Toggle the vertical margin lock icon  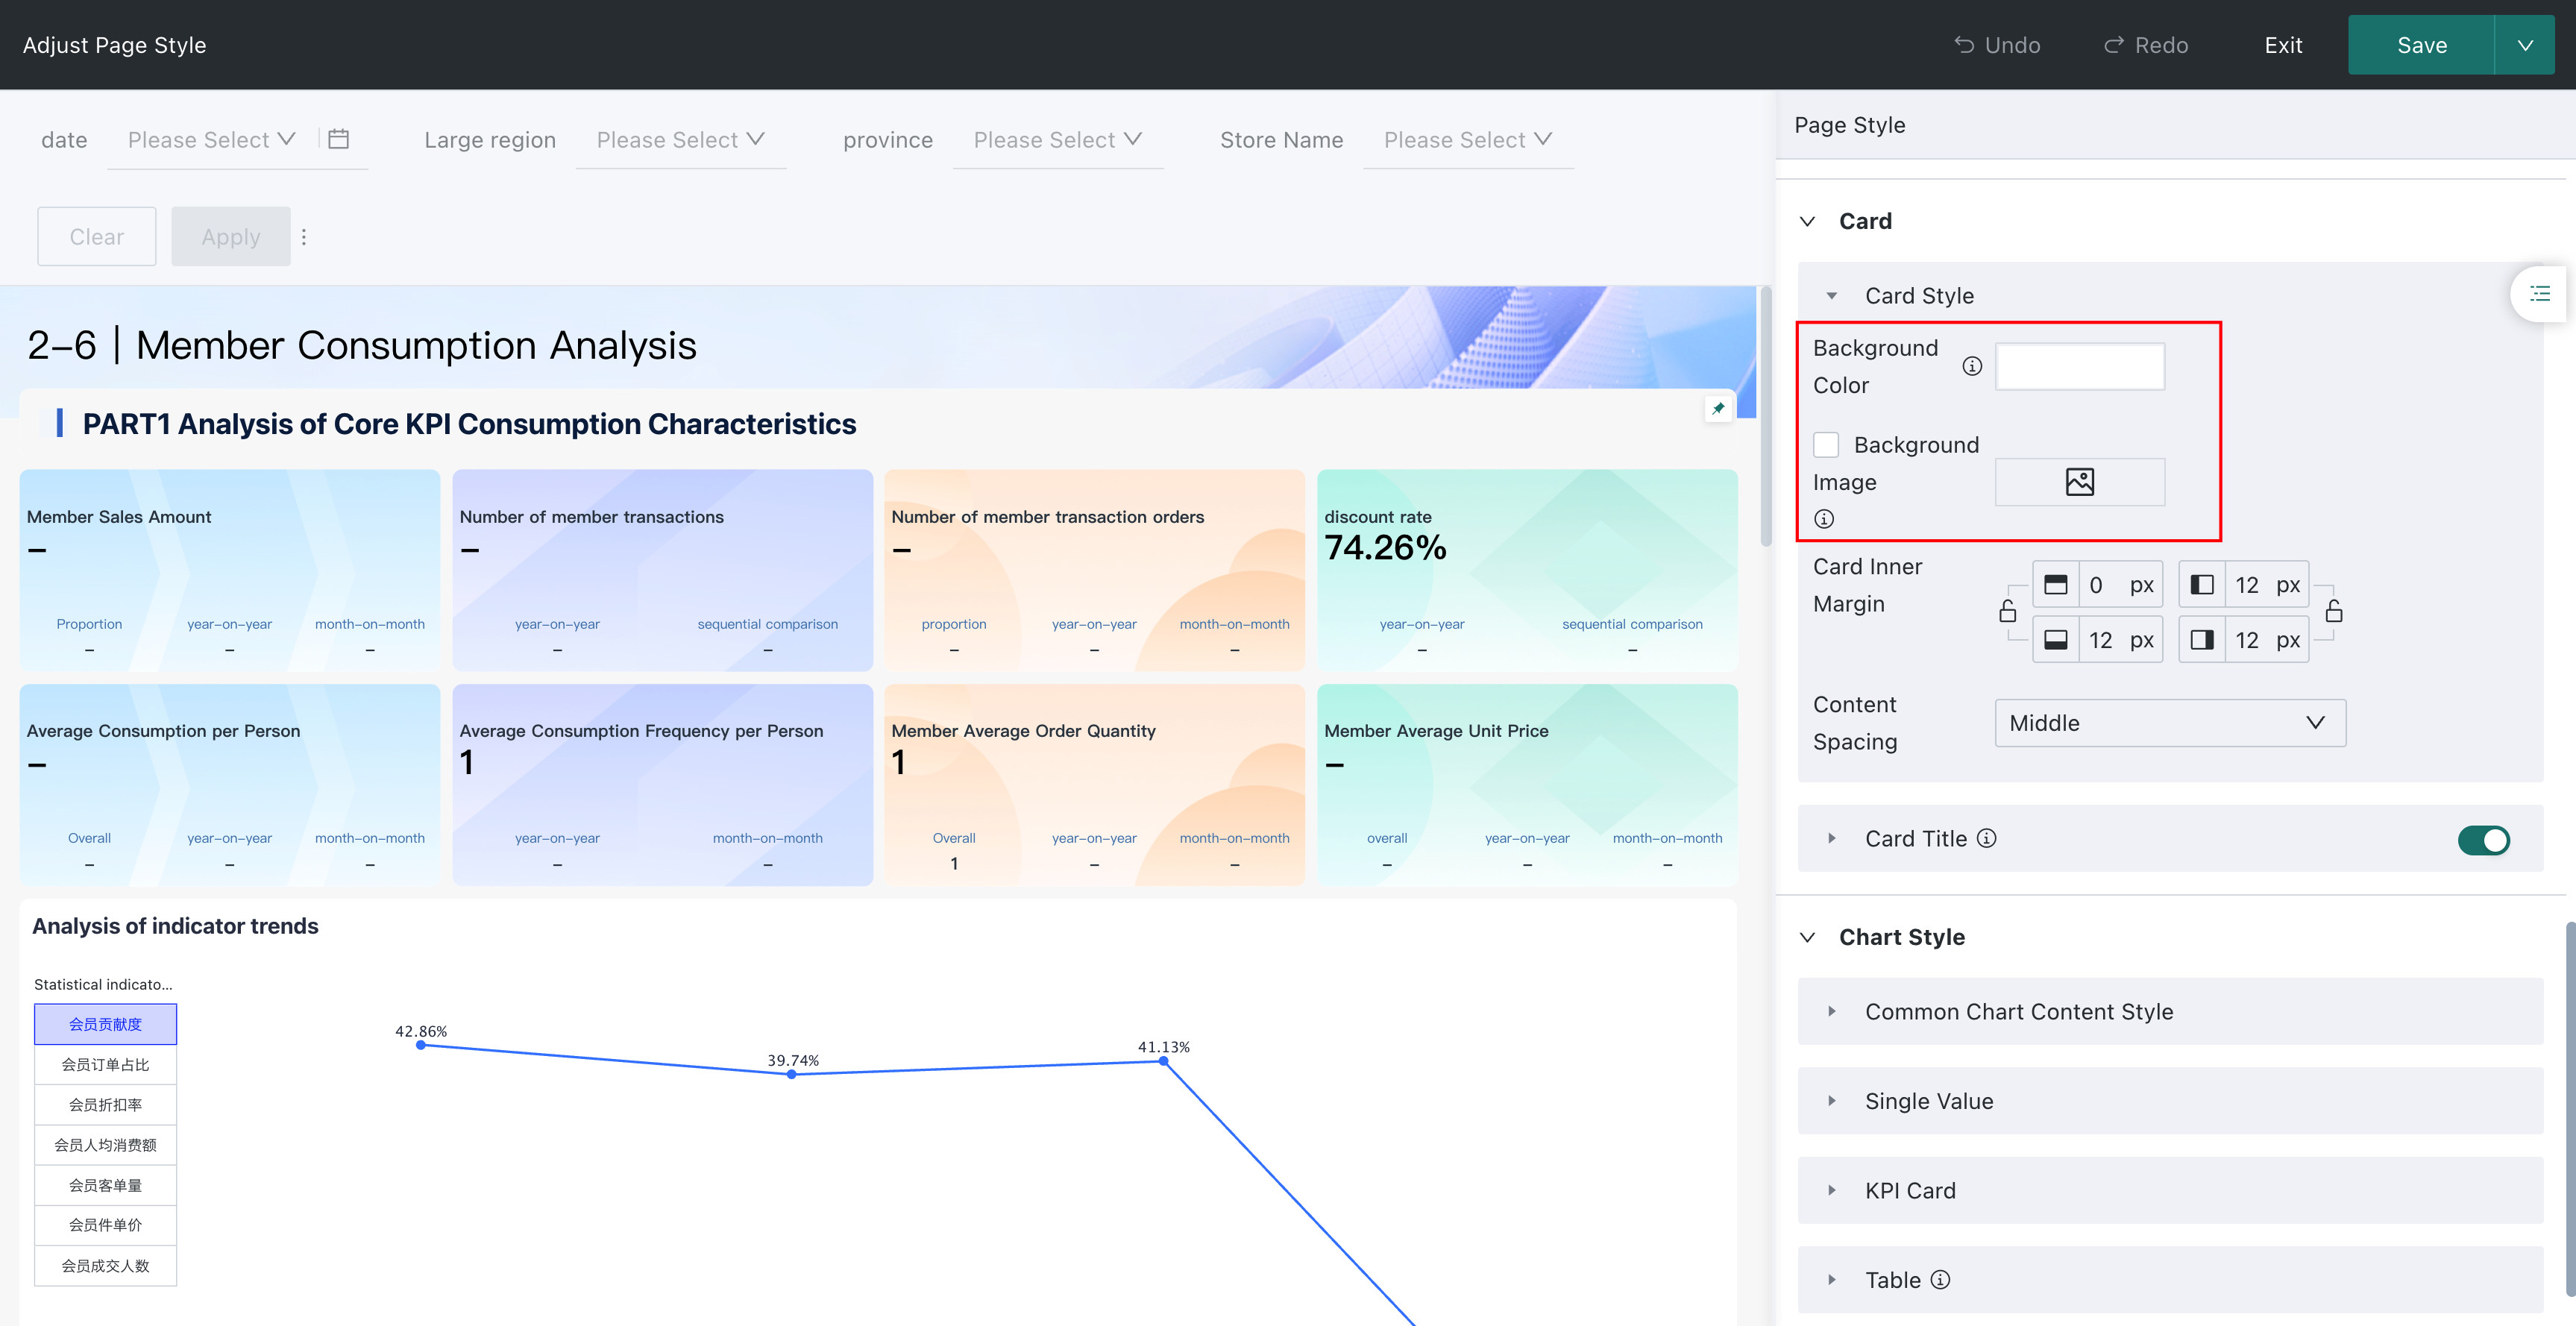(x=2007, y=611)
